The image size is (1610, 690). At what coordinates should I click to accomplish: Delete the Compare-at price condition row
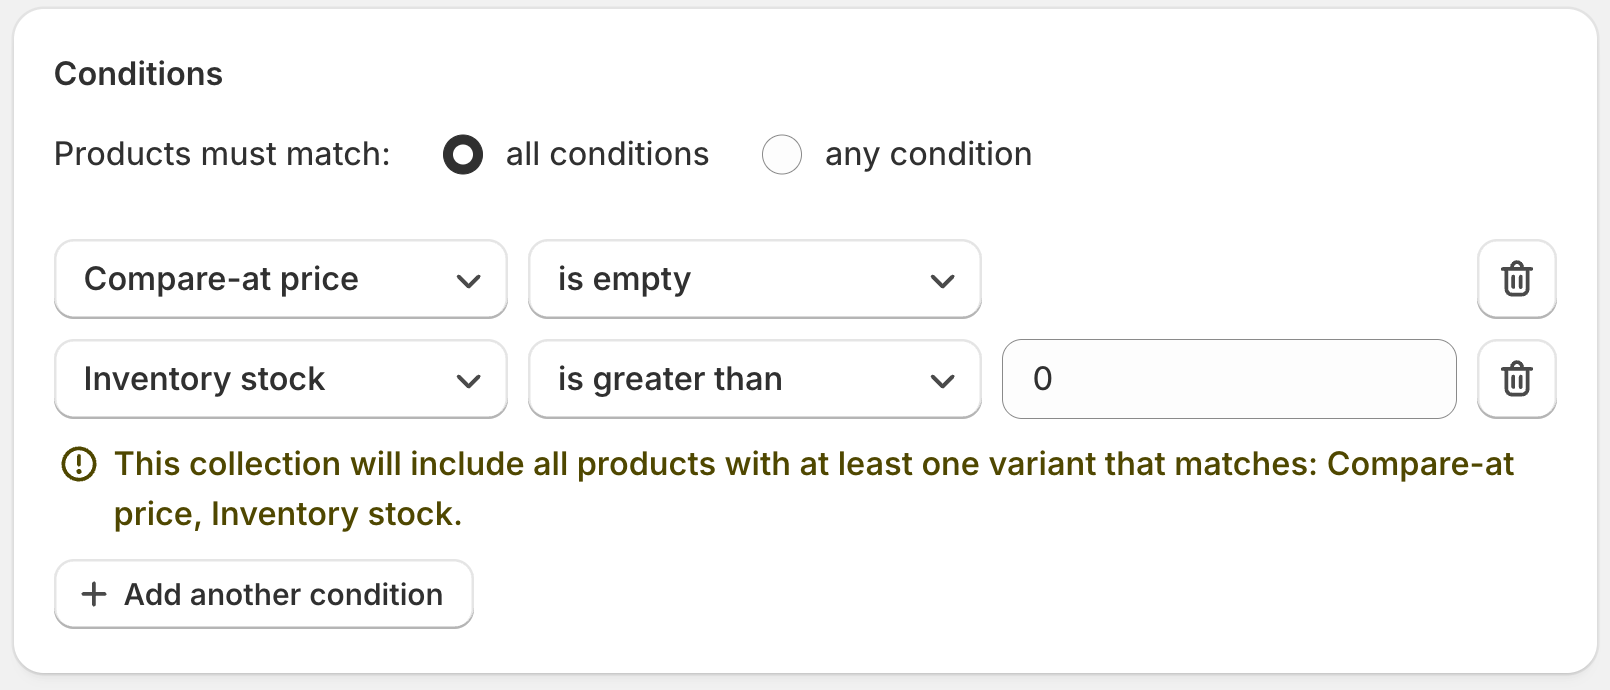tap(1516, 279)
